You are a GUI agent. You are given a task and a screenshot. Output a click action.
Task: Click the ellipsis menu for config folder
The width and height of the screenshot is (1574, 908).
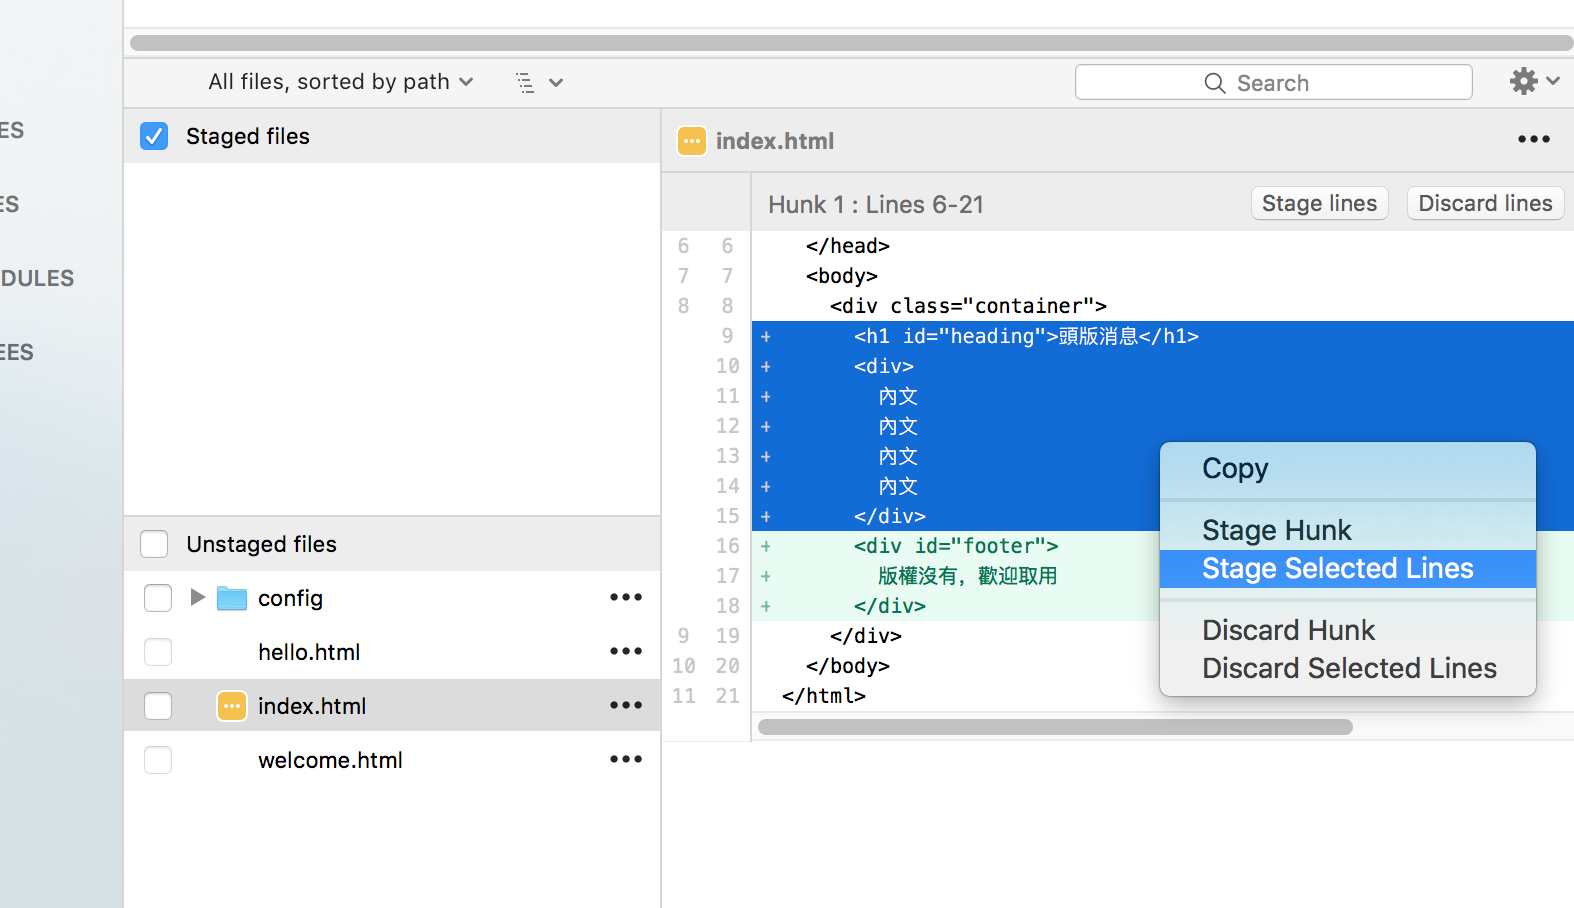[626, 598]
